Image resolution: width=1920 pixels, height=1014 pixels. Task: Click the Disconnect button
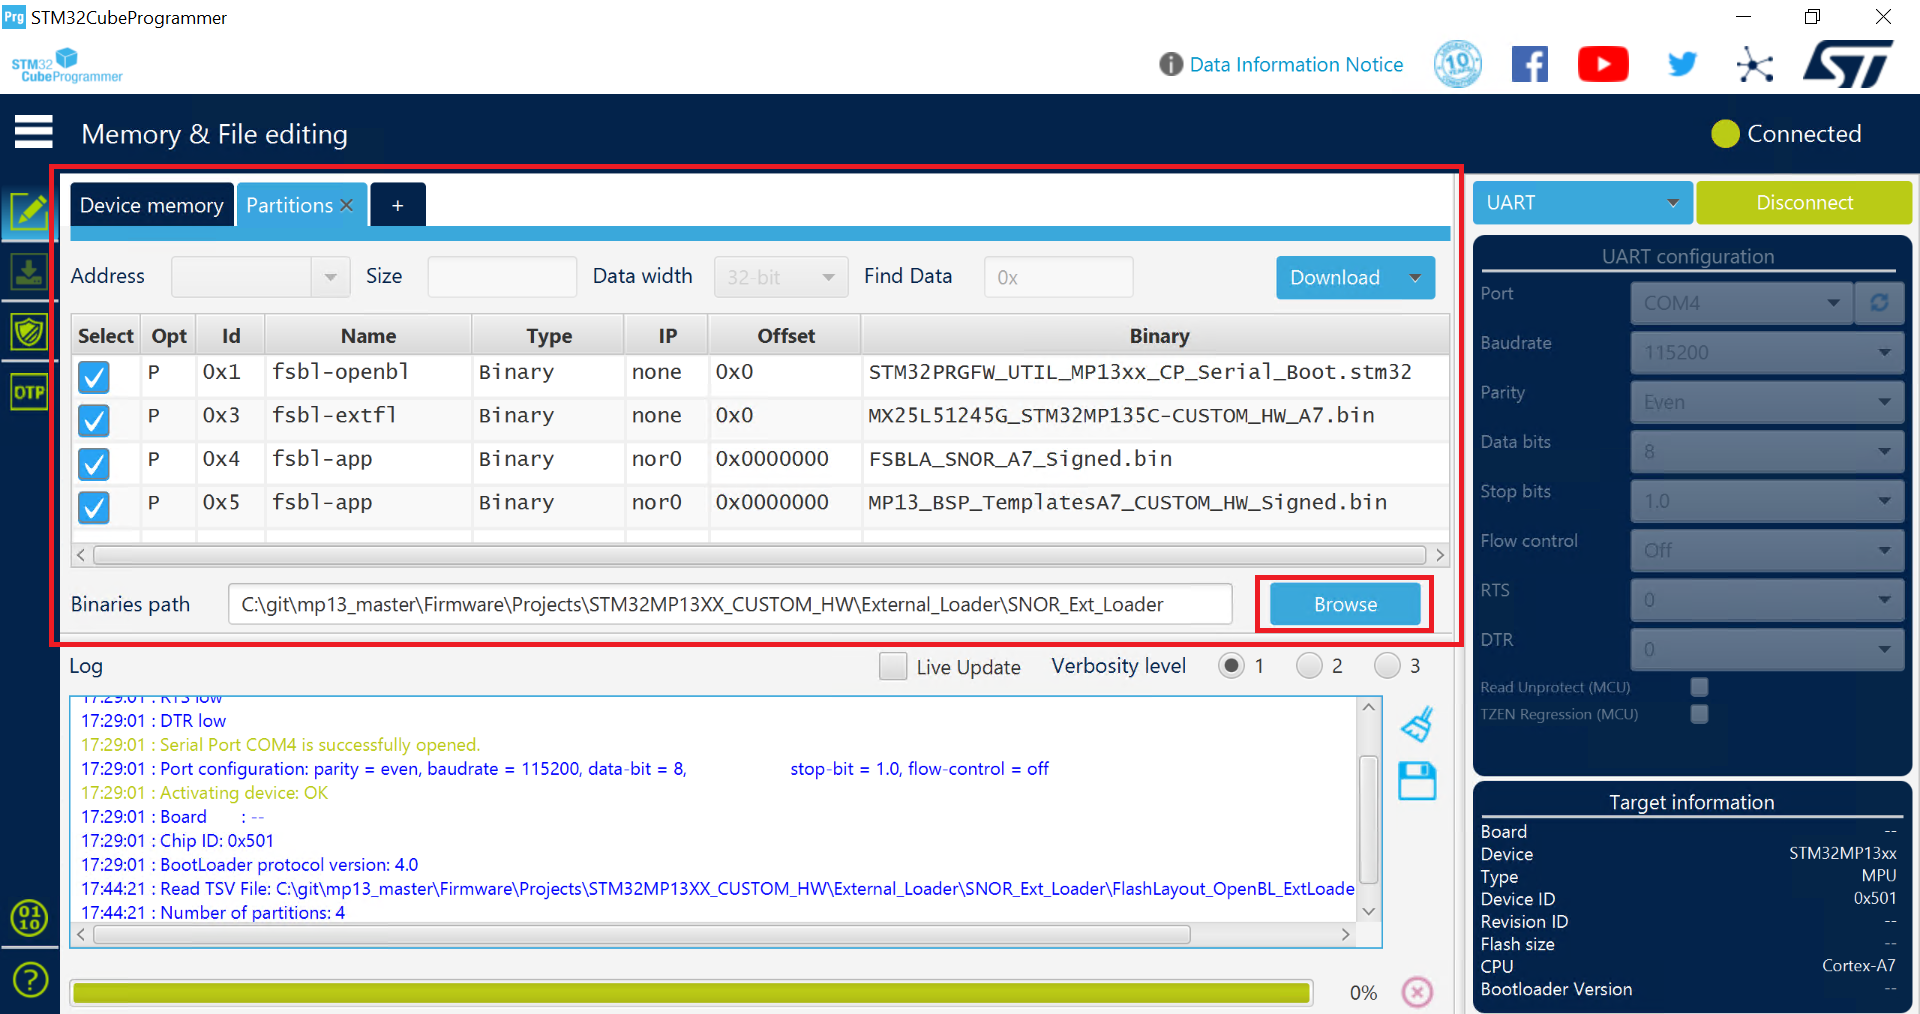pos(1804,203)
